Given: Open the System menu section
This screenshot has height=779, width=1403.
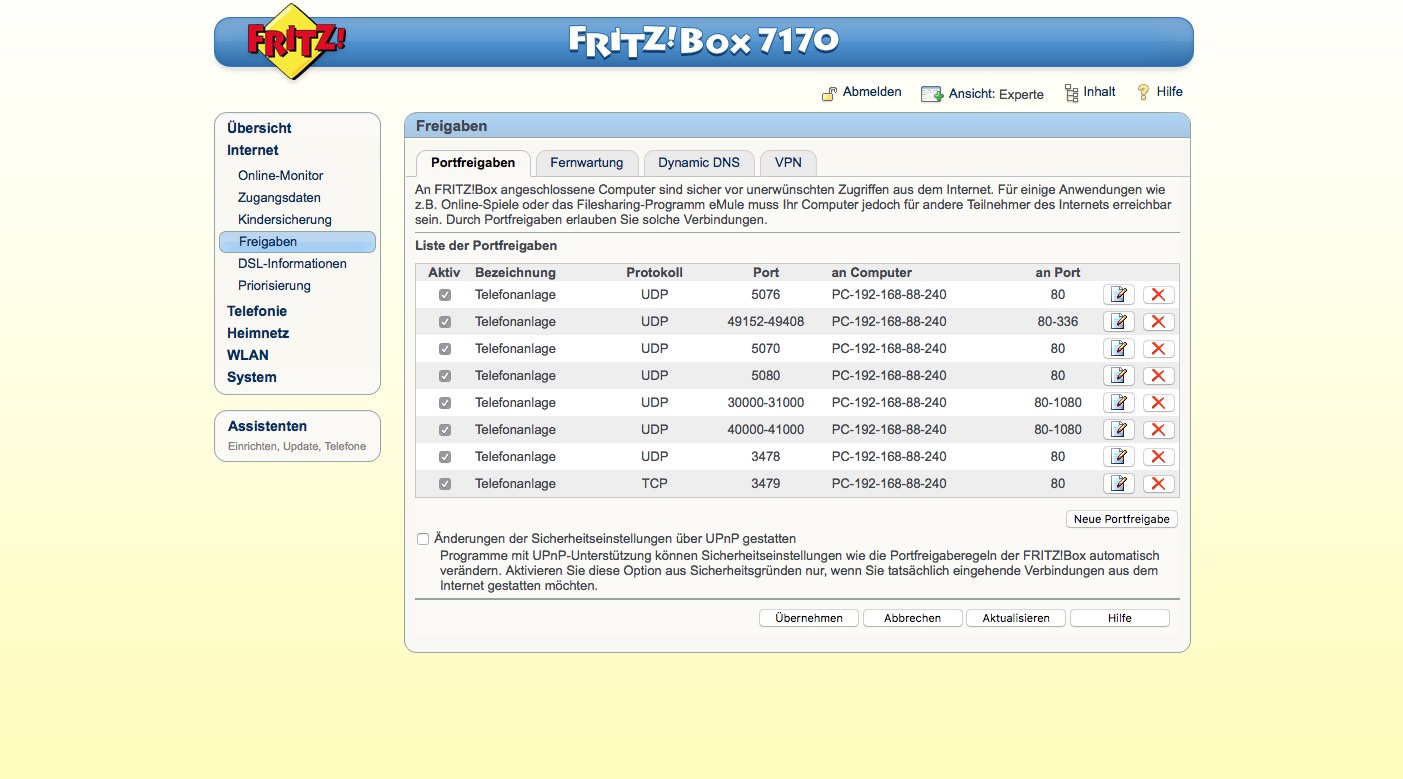Looking at the screenshot, I should pos(252,377).
